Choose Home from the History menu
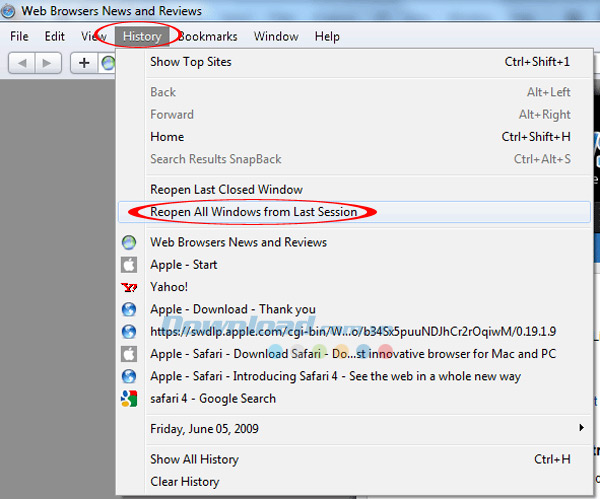 pyautogui.click(x=354, y=137)
